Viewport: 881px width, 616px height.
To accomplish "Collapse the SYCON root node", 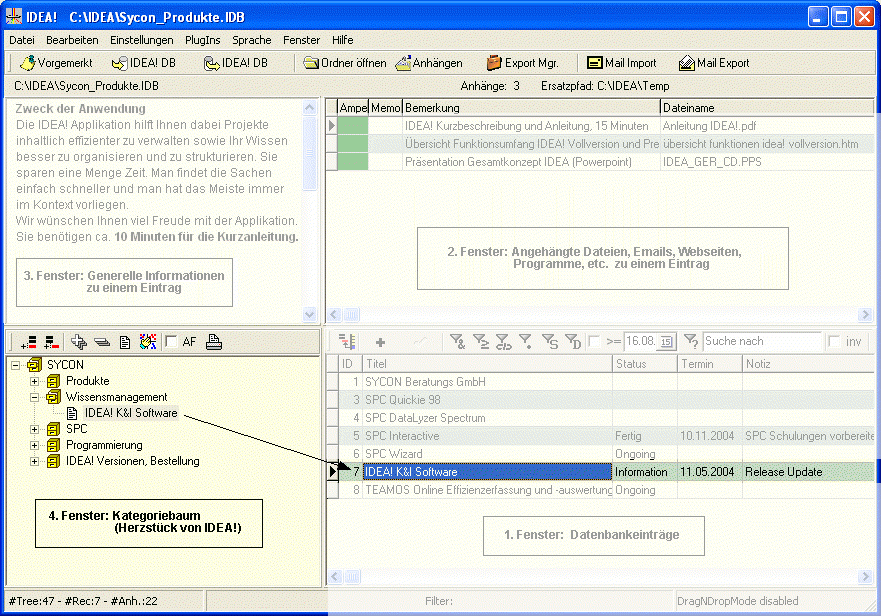I will tap(16, 365).
